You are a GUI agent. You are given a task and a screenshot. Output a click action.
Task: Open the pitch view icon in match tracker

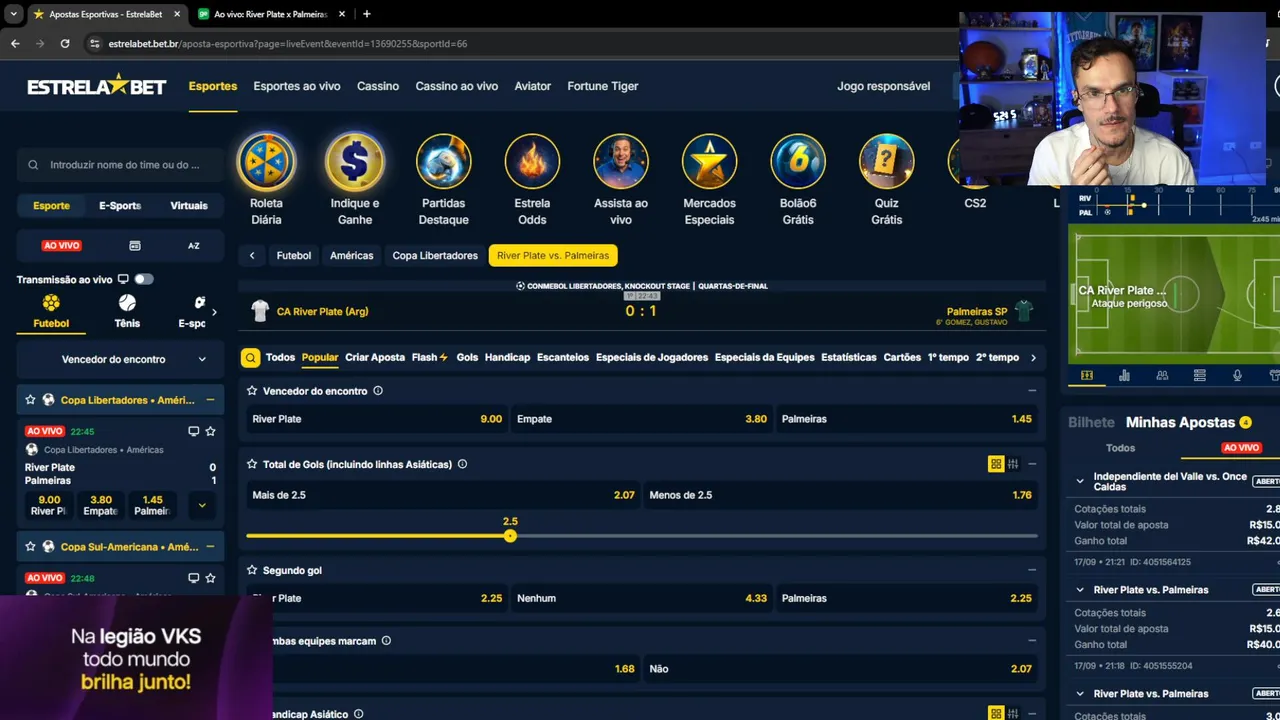coord(1087,376)
